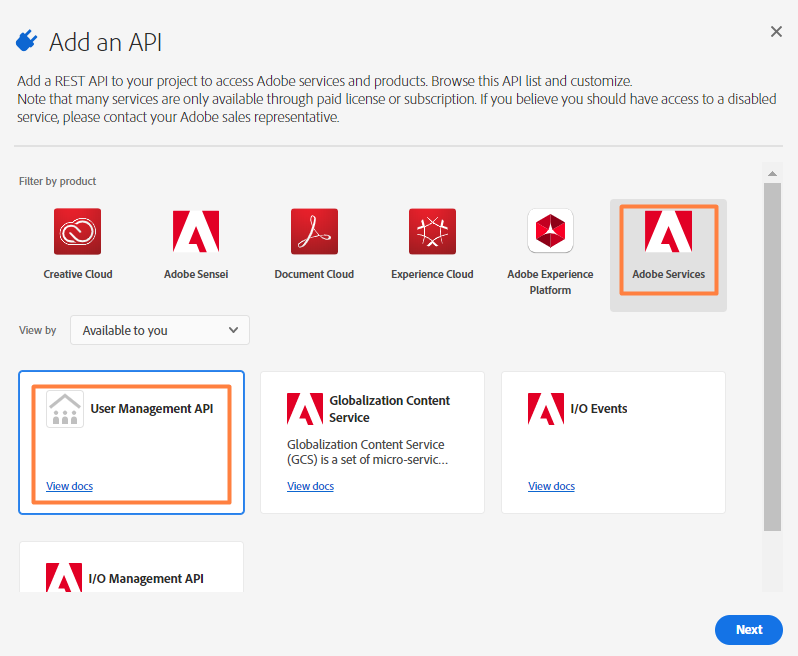Select the I/O Management API title
798x656 pixels.
[146, 579]
